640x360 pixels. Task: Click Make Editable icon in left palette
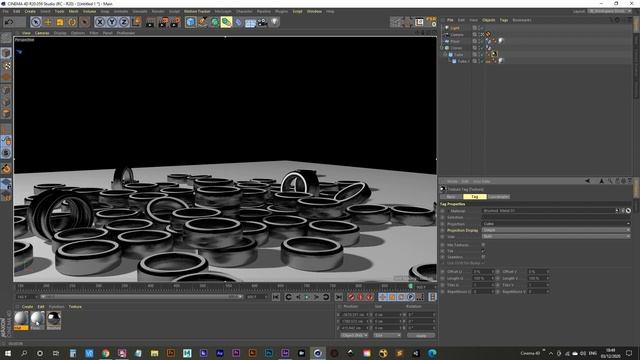pos(6,38)
